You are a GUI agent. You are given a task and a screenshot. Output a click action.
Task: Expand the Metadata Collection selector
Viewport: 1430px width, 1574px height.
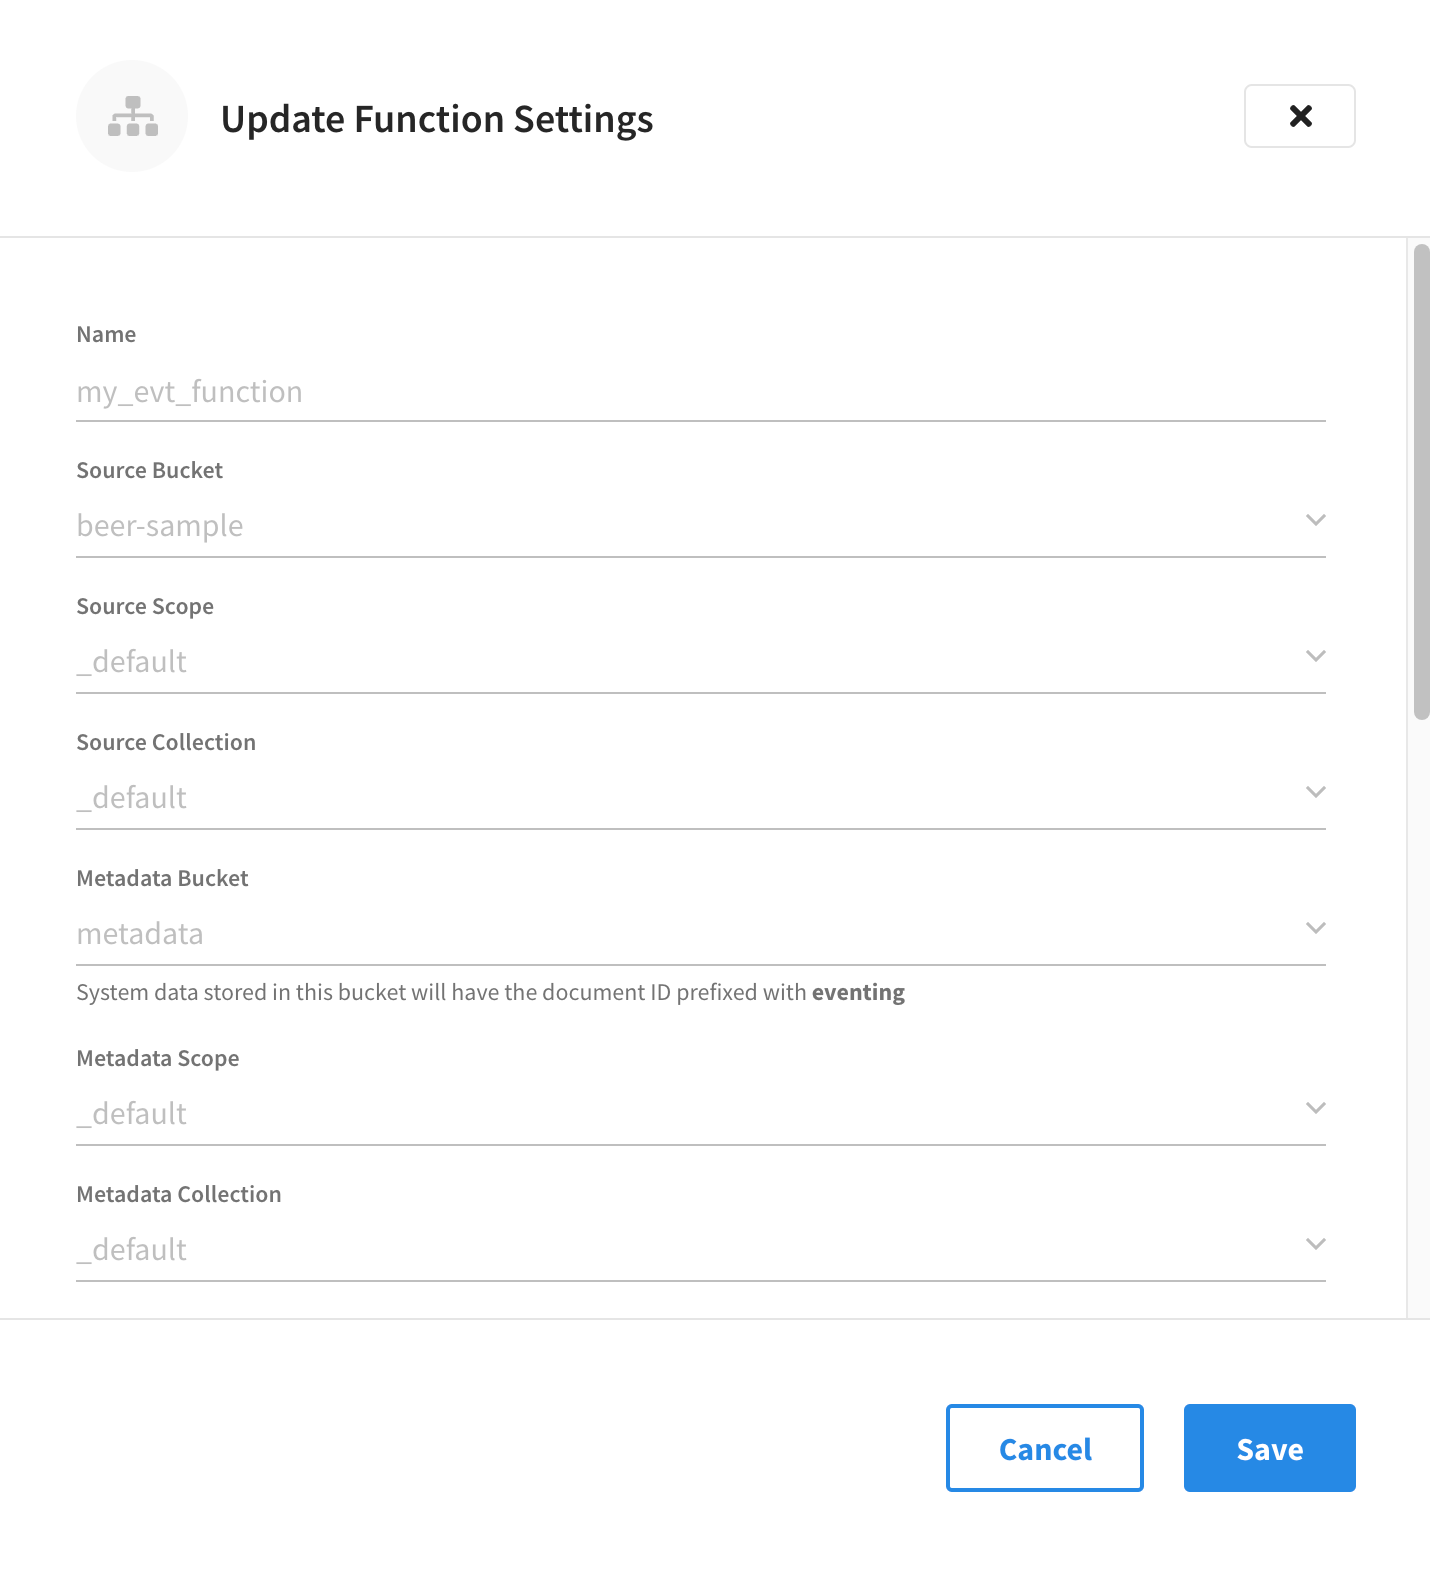(1316, 1244)
